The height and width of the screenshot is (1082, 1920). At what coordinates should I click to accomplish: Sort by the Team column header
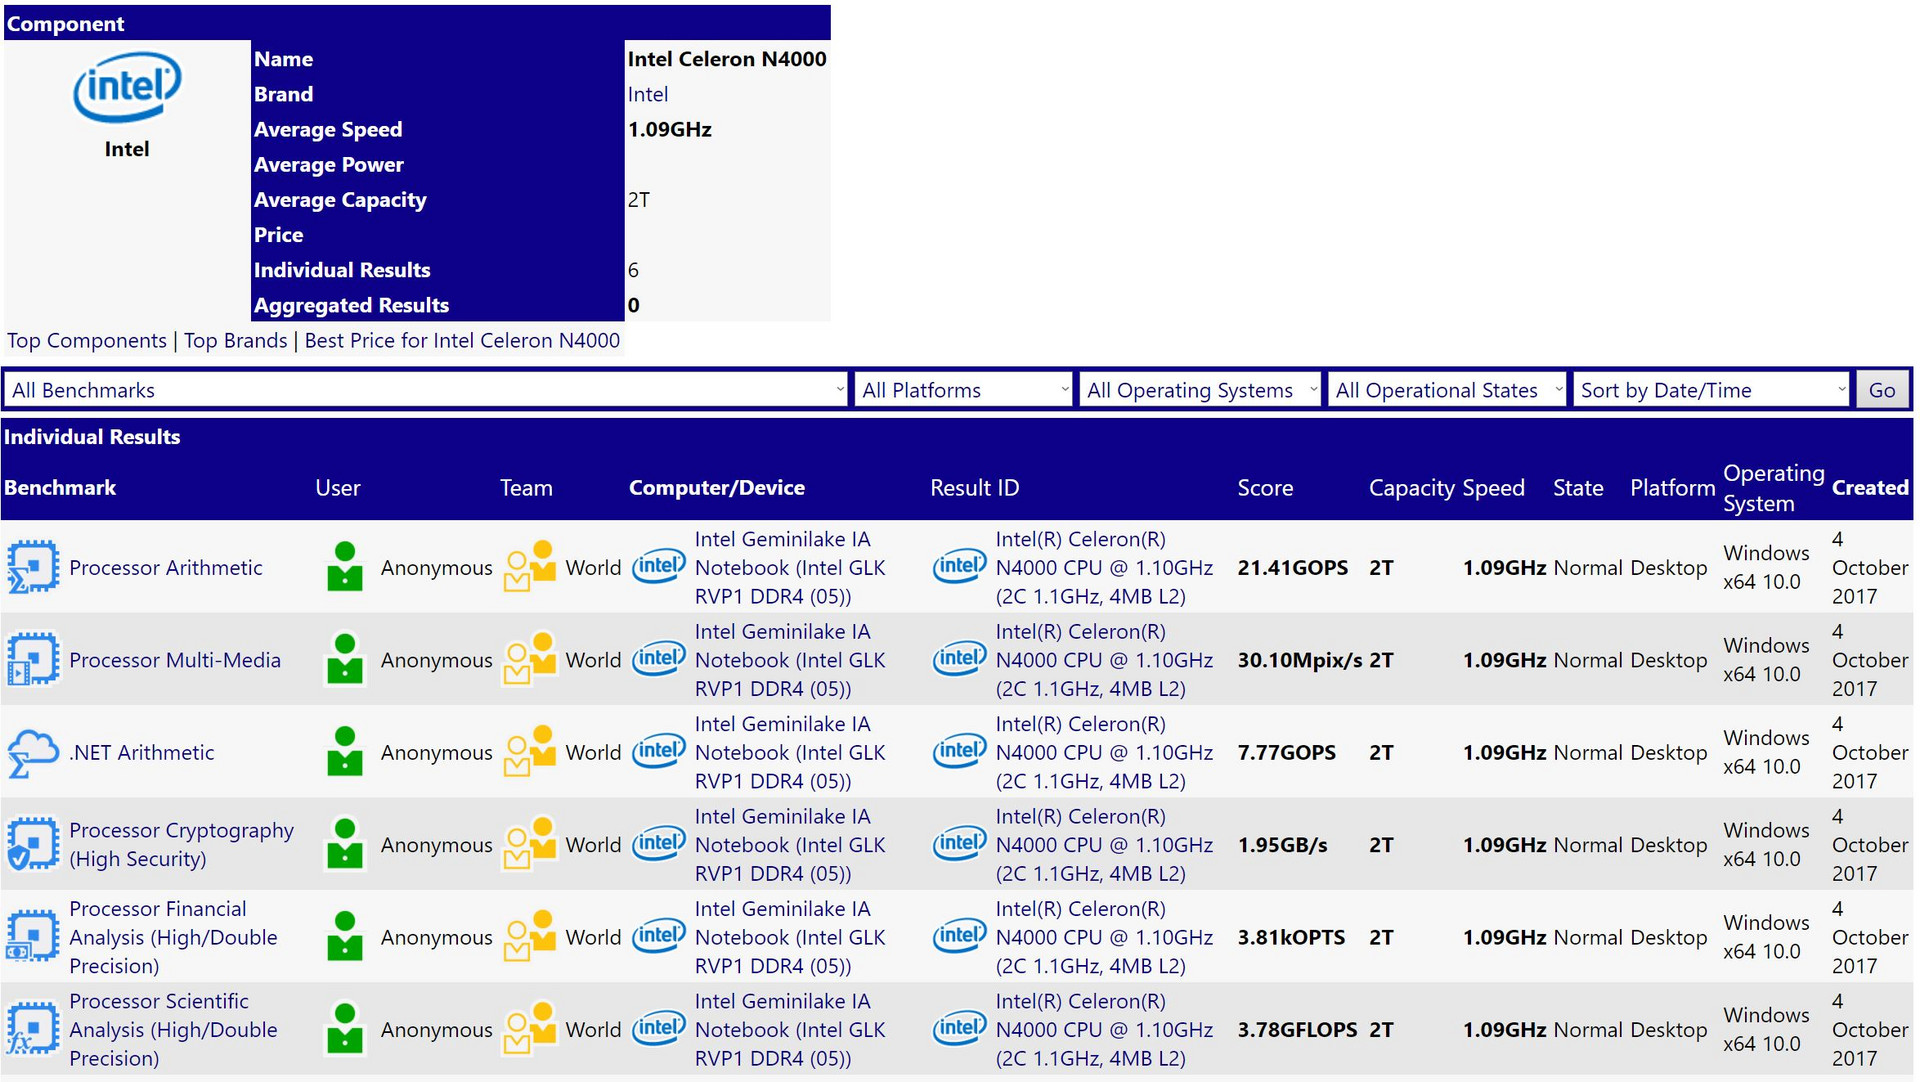pos(526,488)
